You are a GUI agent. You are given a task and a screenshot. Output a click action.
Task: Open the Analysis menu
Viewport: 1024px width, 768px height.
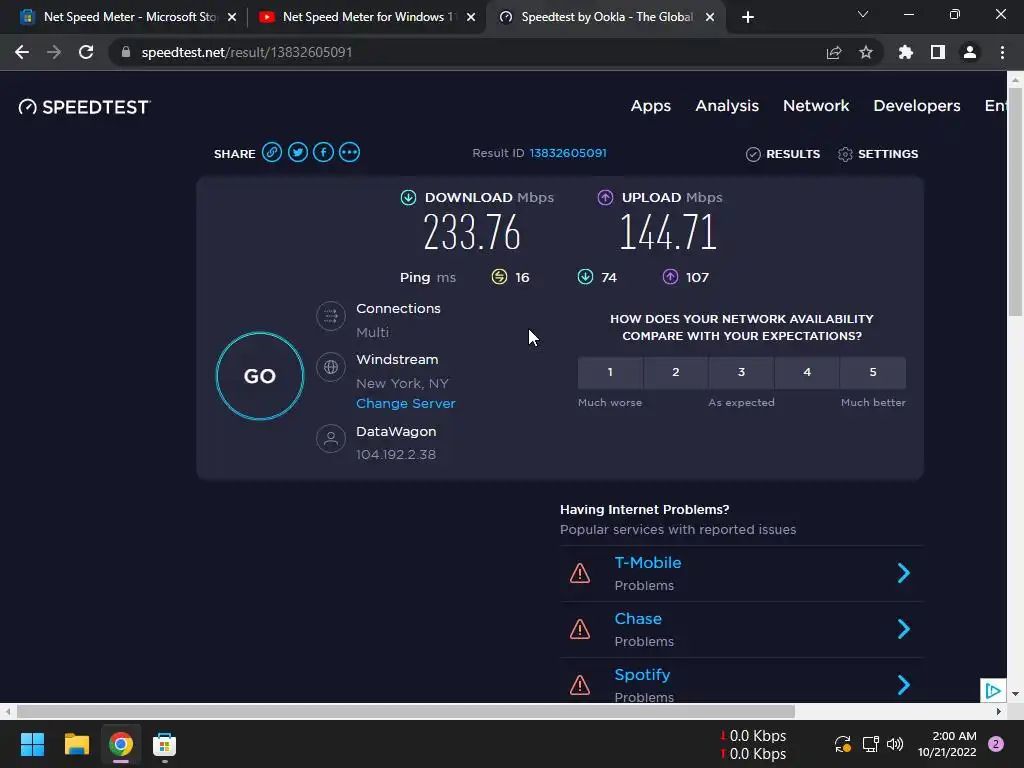pos(727,106)
